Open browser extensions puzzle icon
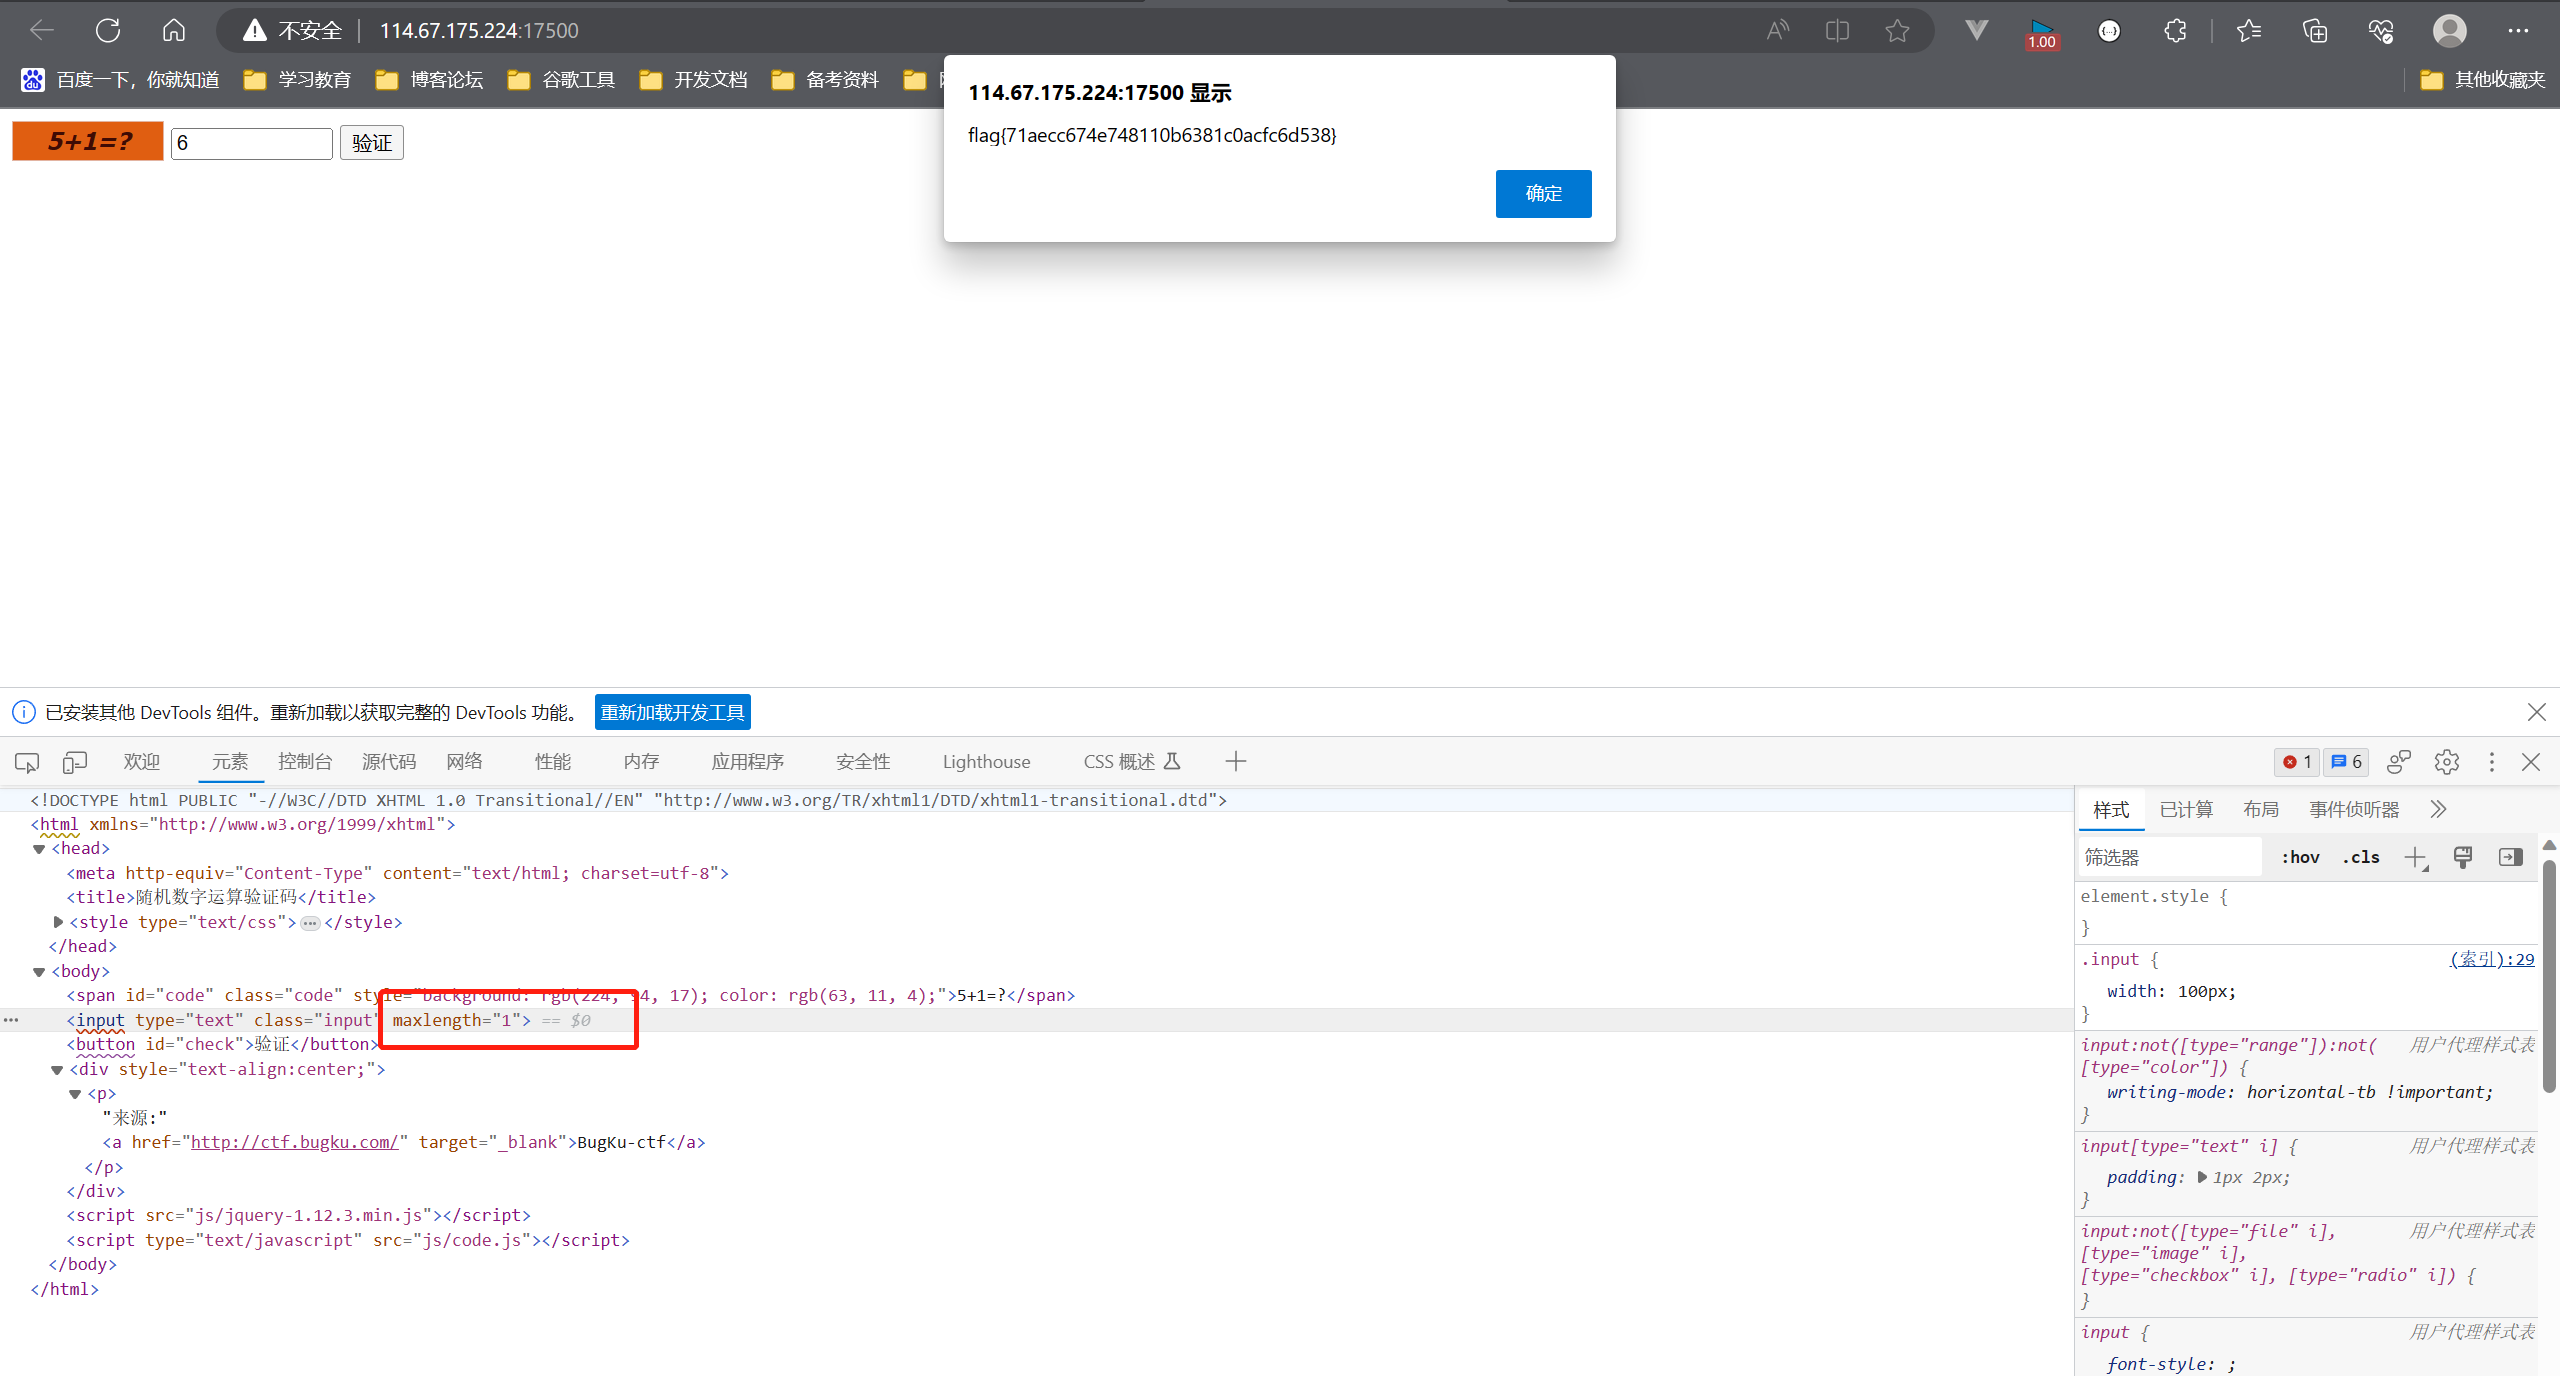 pos(2175,31)
